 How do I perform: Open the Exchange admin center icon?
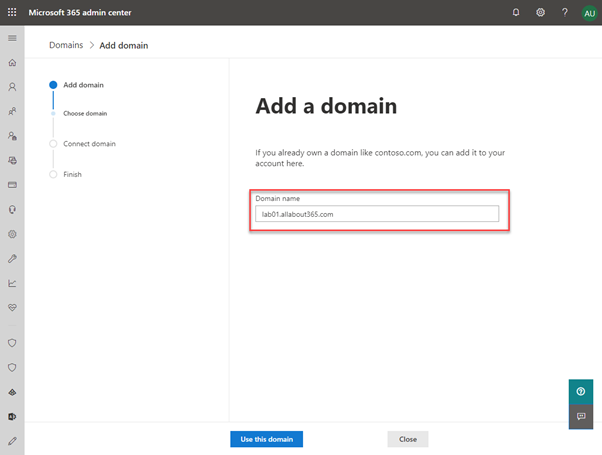(x=12, y=415)
